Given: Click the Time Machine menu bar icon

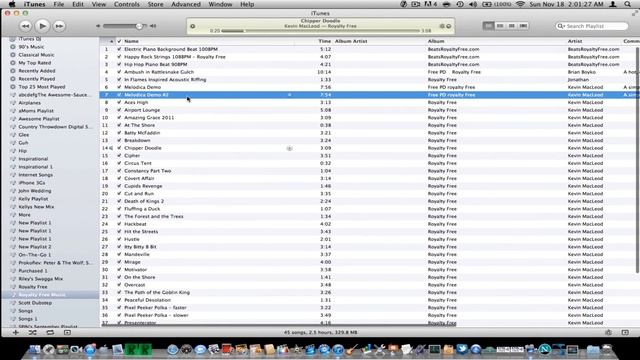Looking at the screenshot, I should pyautogui.click(x=460, y=4).
